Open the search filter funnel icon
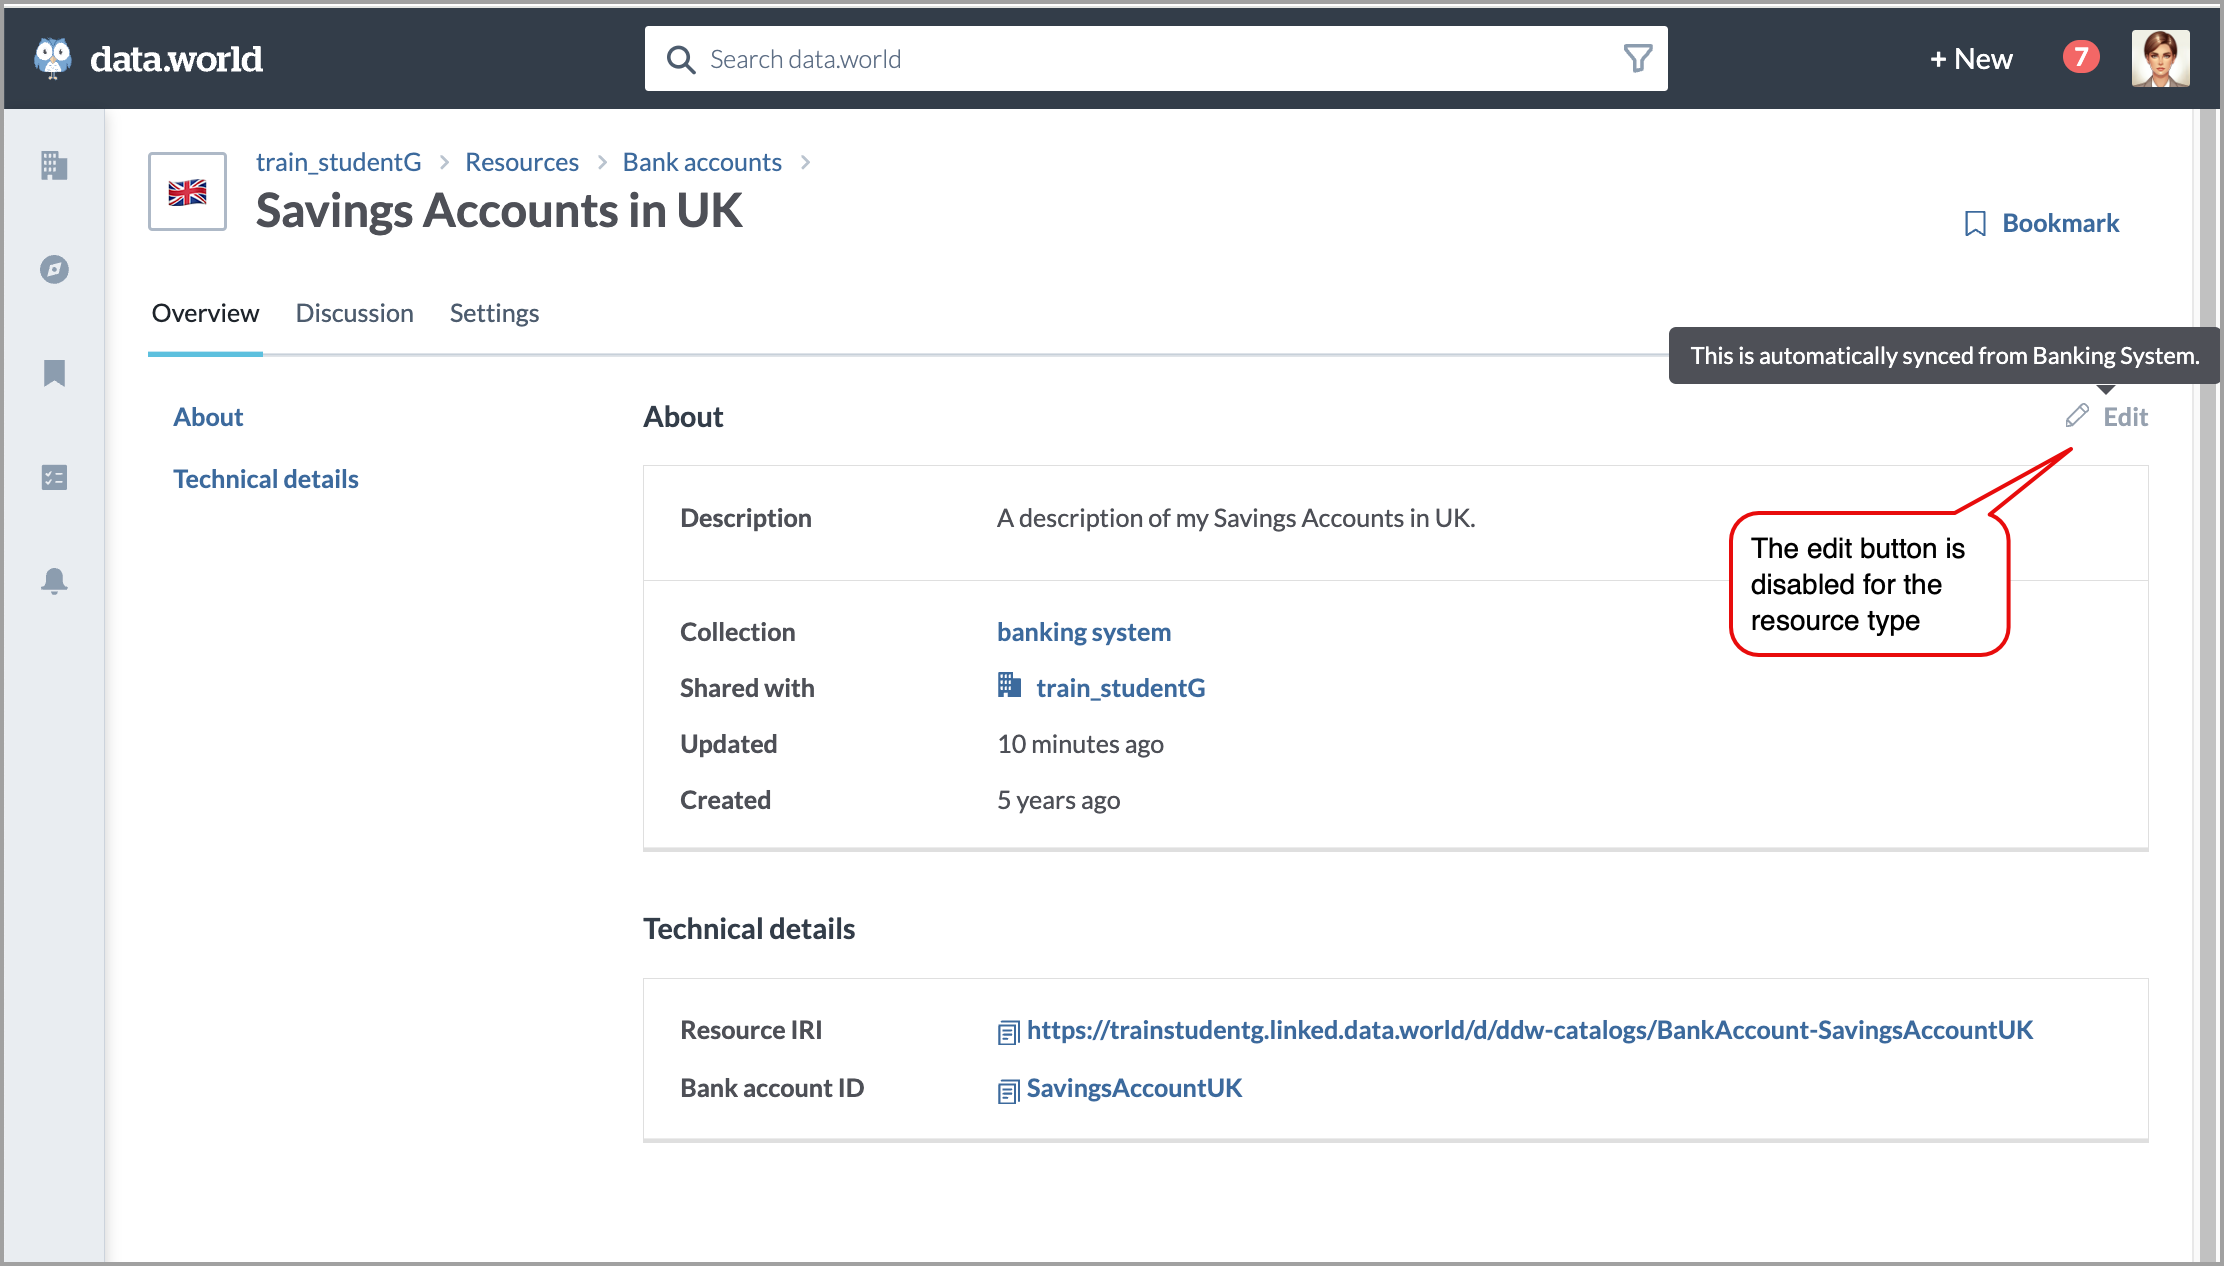 [x=1637, y=59]
